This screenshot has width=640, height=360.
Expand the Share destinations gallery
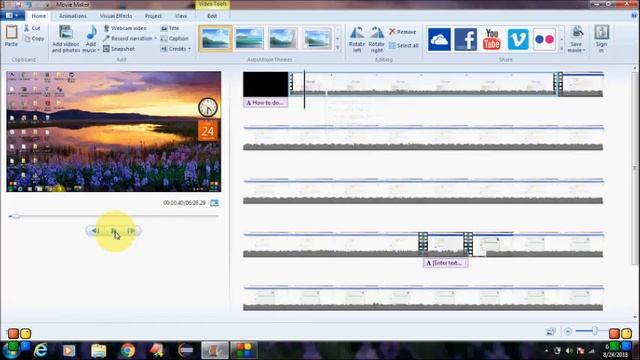(x=562, y=49)
